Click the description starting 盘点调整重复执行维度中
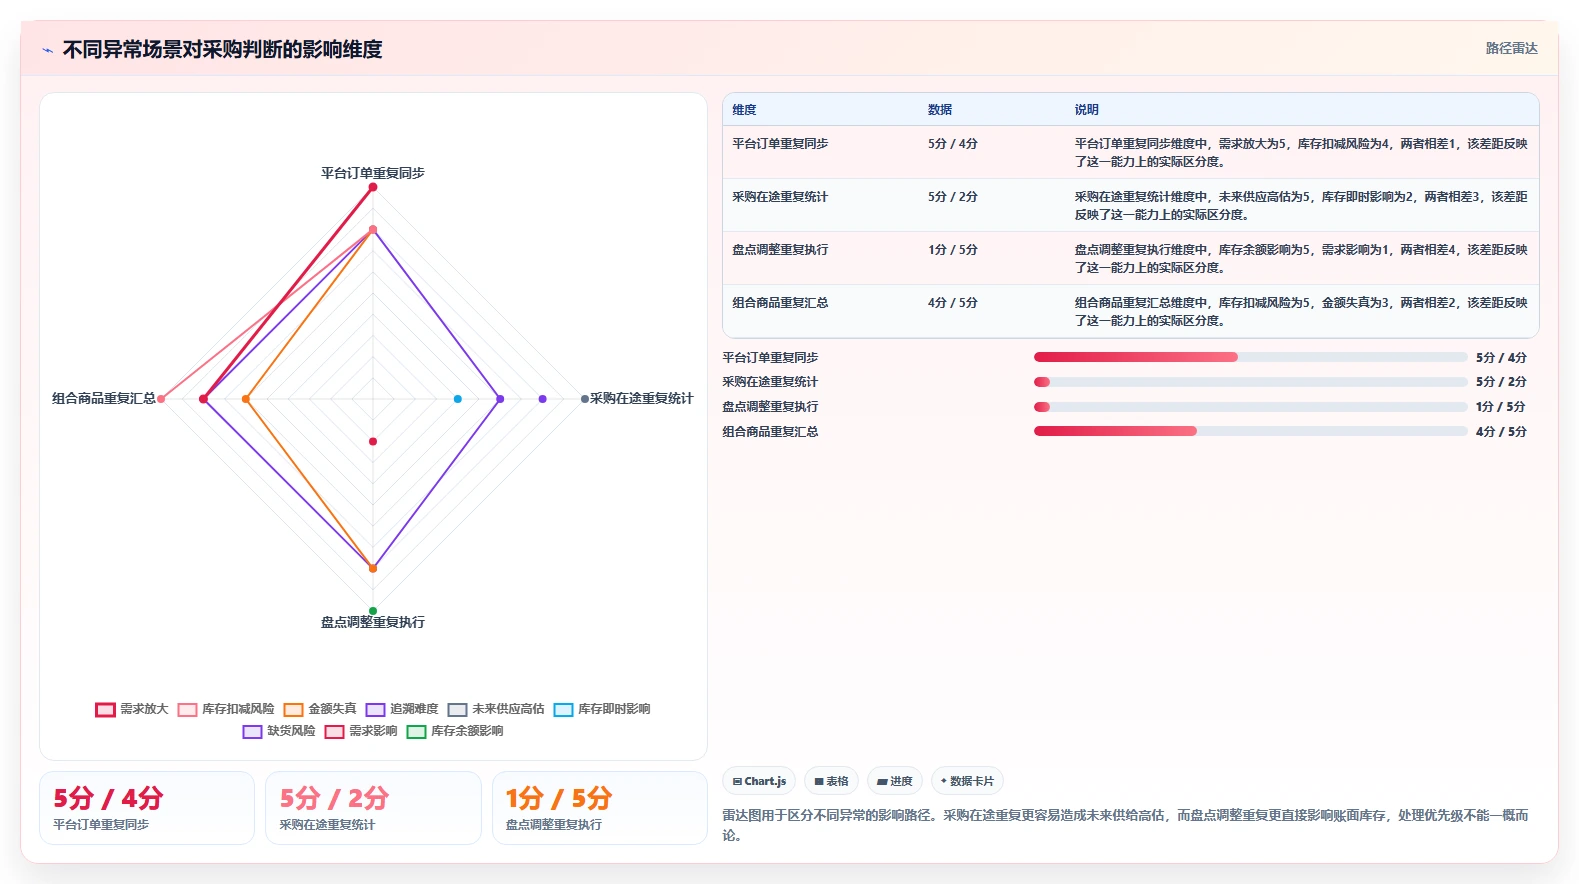1579x884 pixels. coord(1301,259)
